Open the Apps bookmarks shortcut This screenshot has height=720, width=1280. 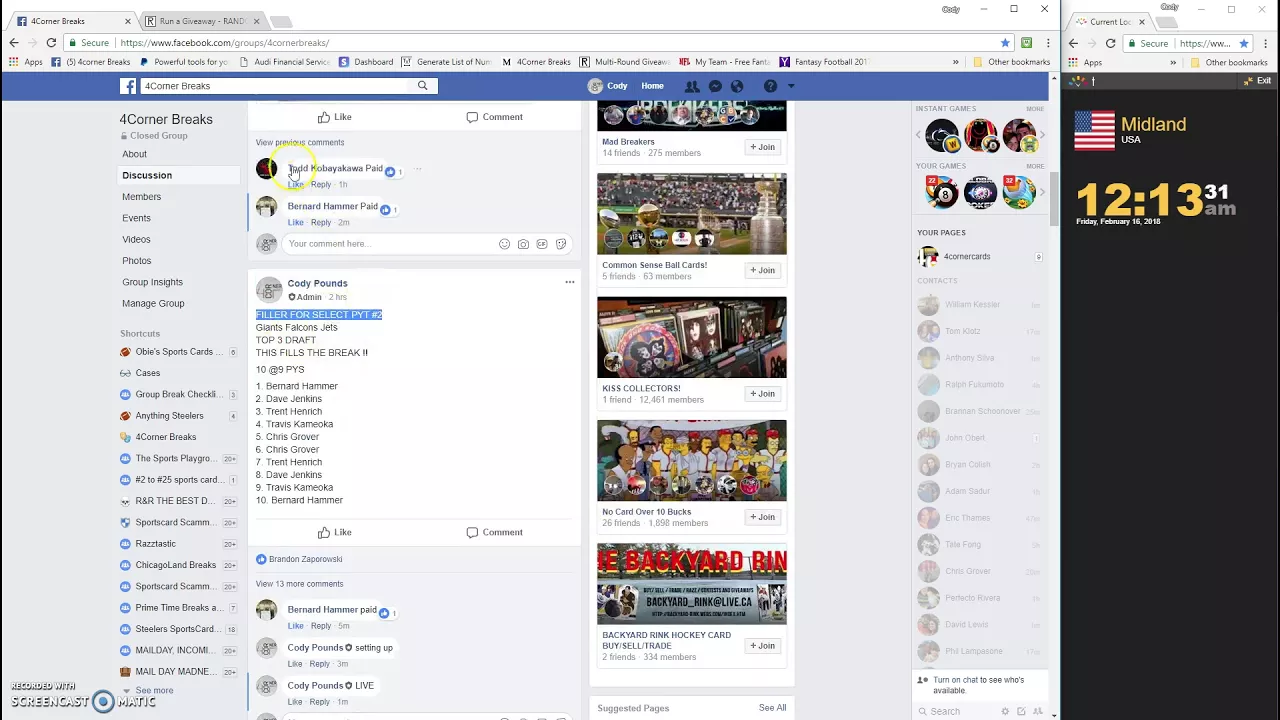coord(26,62)
